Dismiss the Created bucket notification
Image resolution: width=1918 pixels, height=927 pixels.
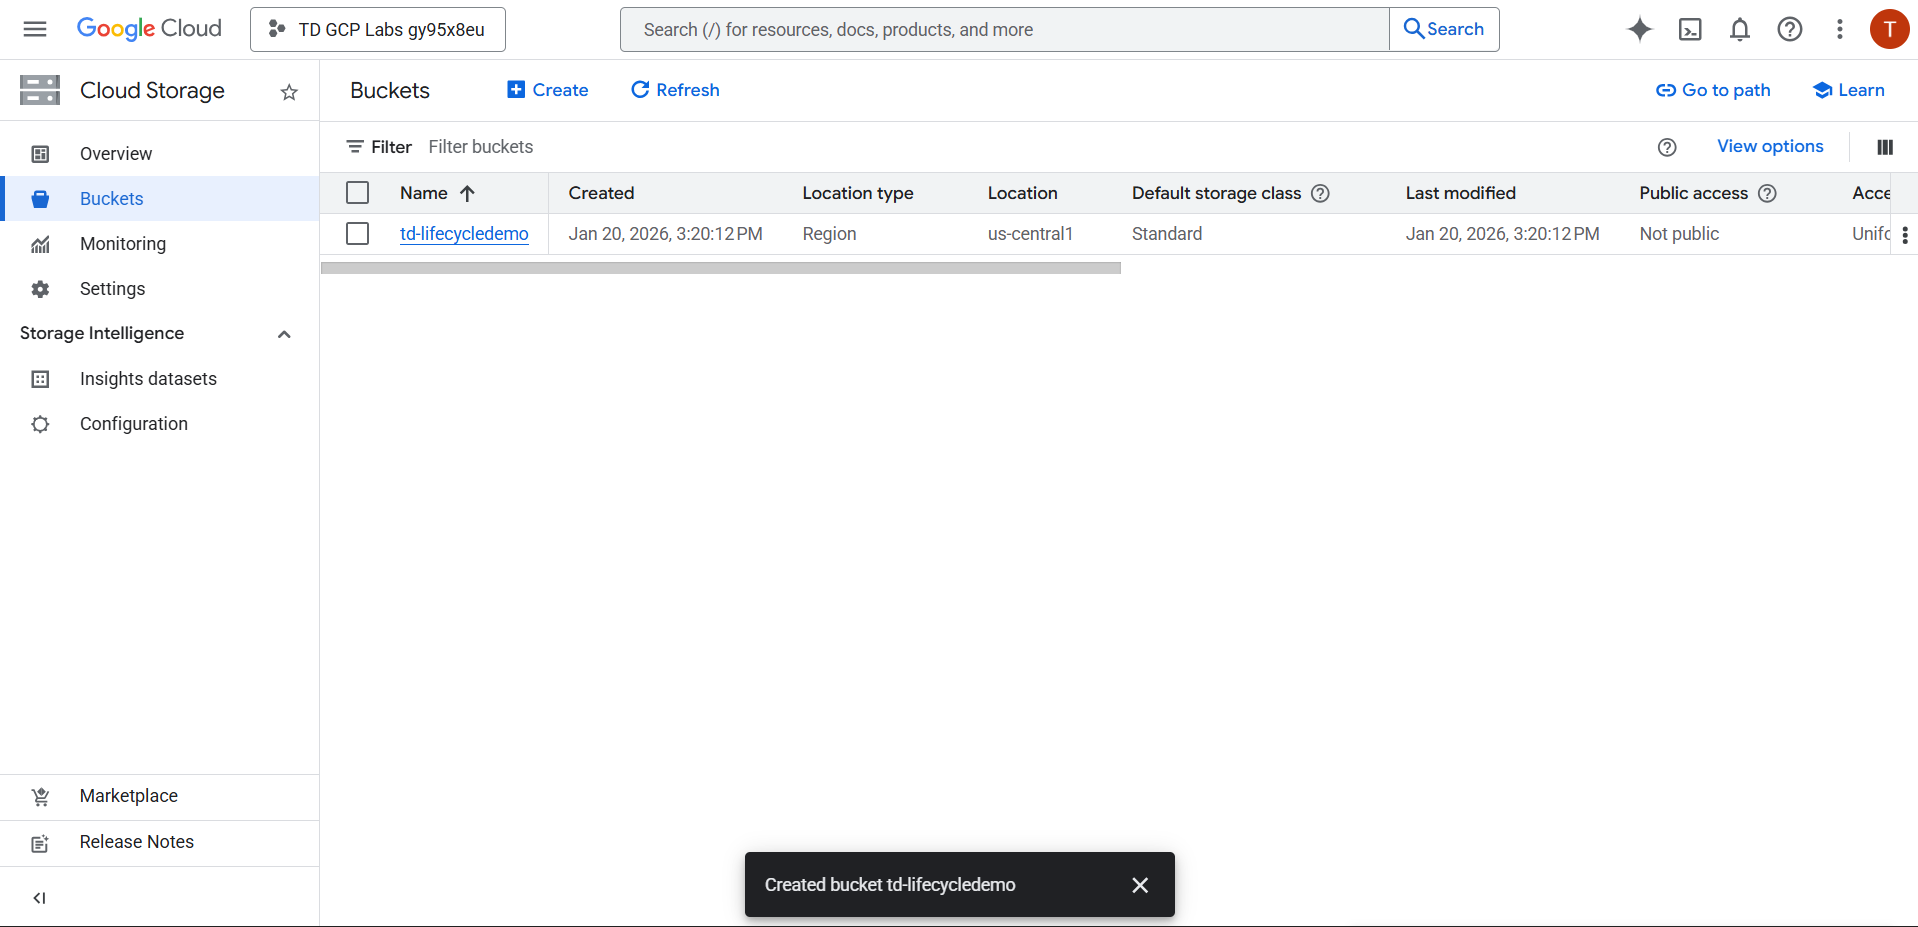tap(1140, 885)
